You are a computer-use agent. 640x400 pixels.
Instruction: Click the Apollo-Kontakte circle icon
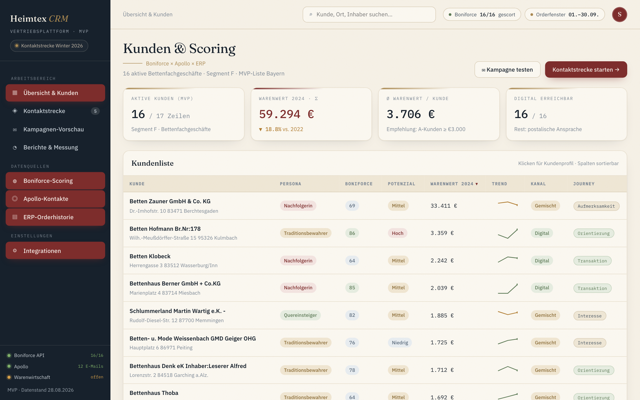pyautogui.click(x=15, y=199)
